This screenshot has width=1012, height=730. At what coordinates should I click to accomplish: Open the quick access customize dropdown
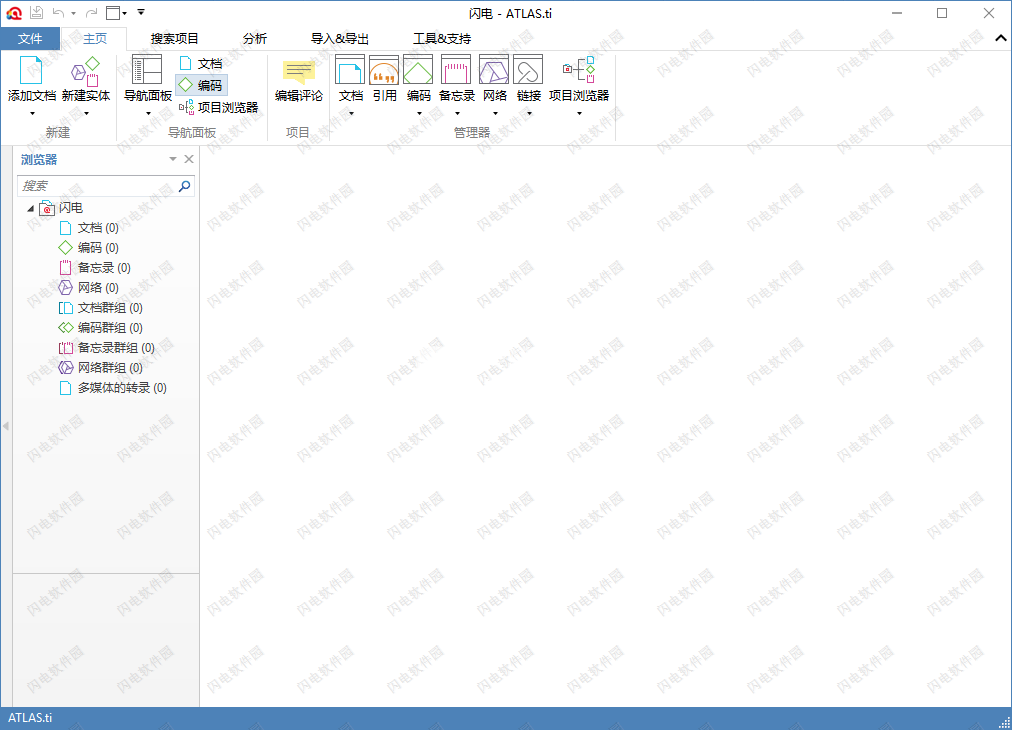pyautogui.click(x=141, y=12)
